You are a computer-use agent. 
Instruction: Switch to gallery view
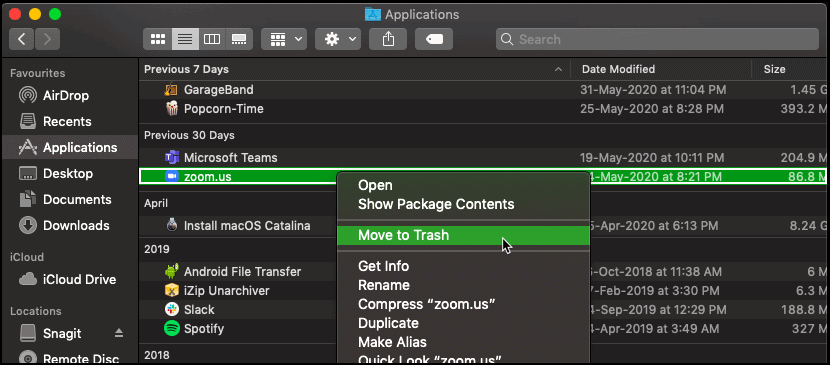(x=239, y=39)
